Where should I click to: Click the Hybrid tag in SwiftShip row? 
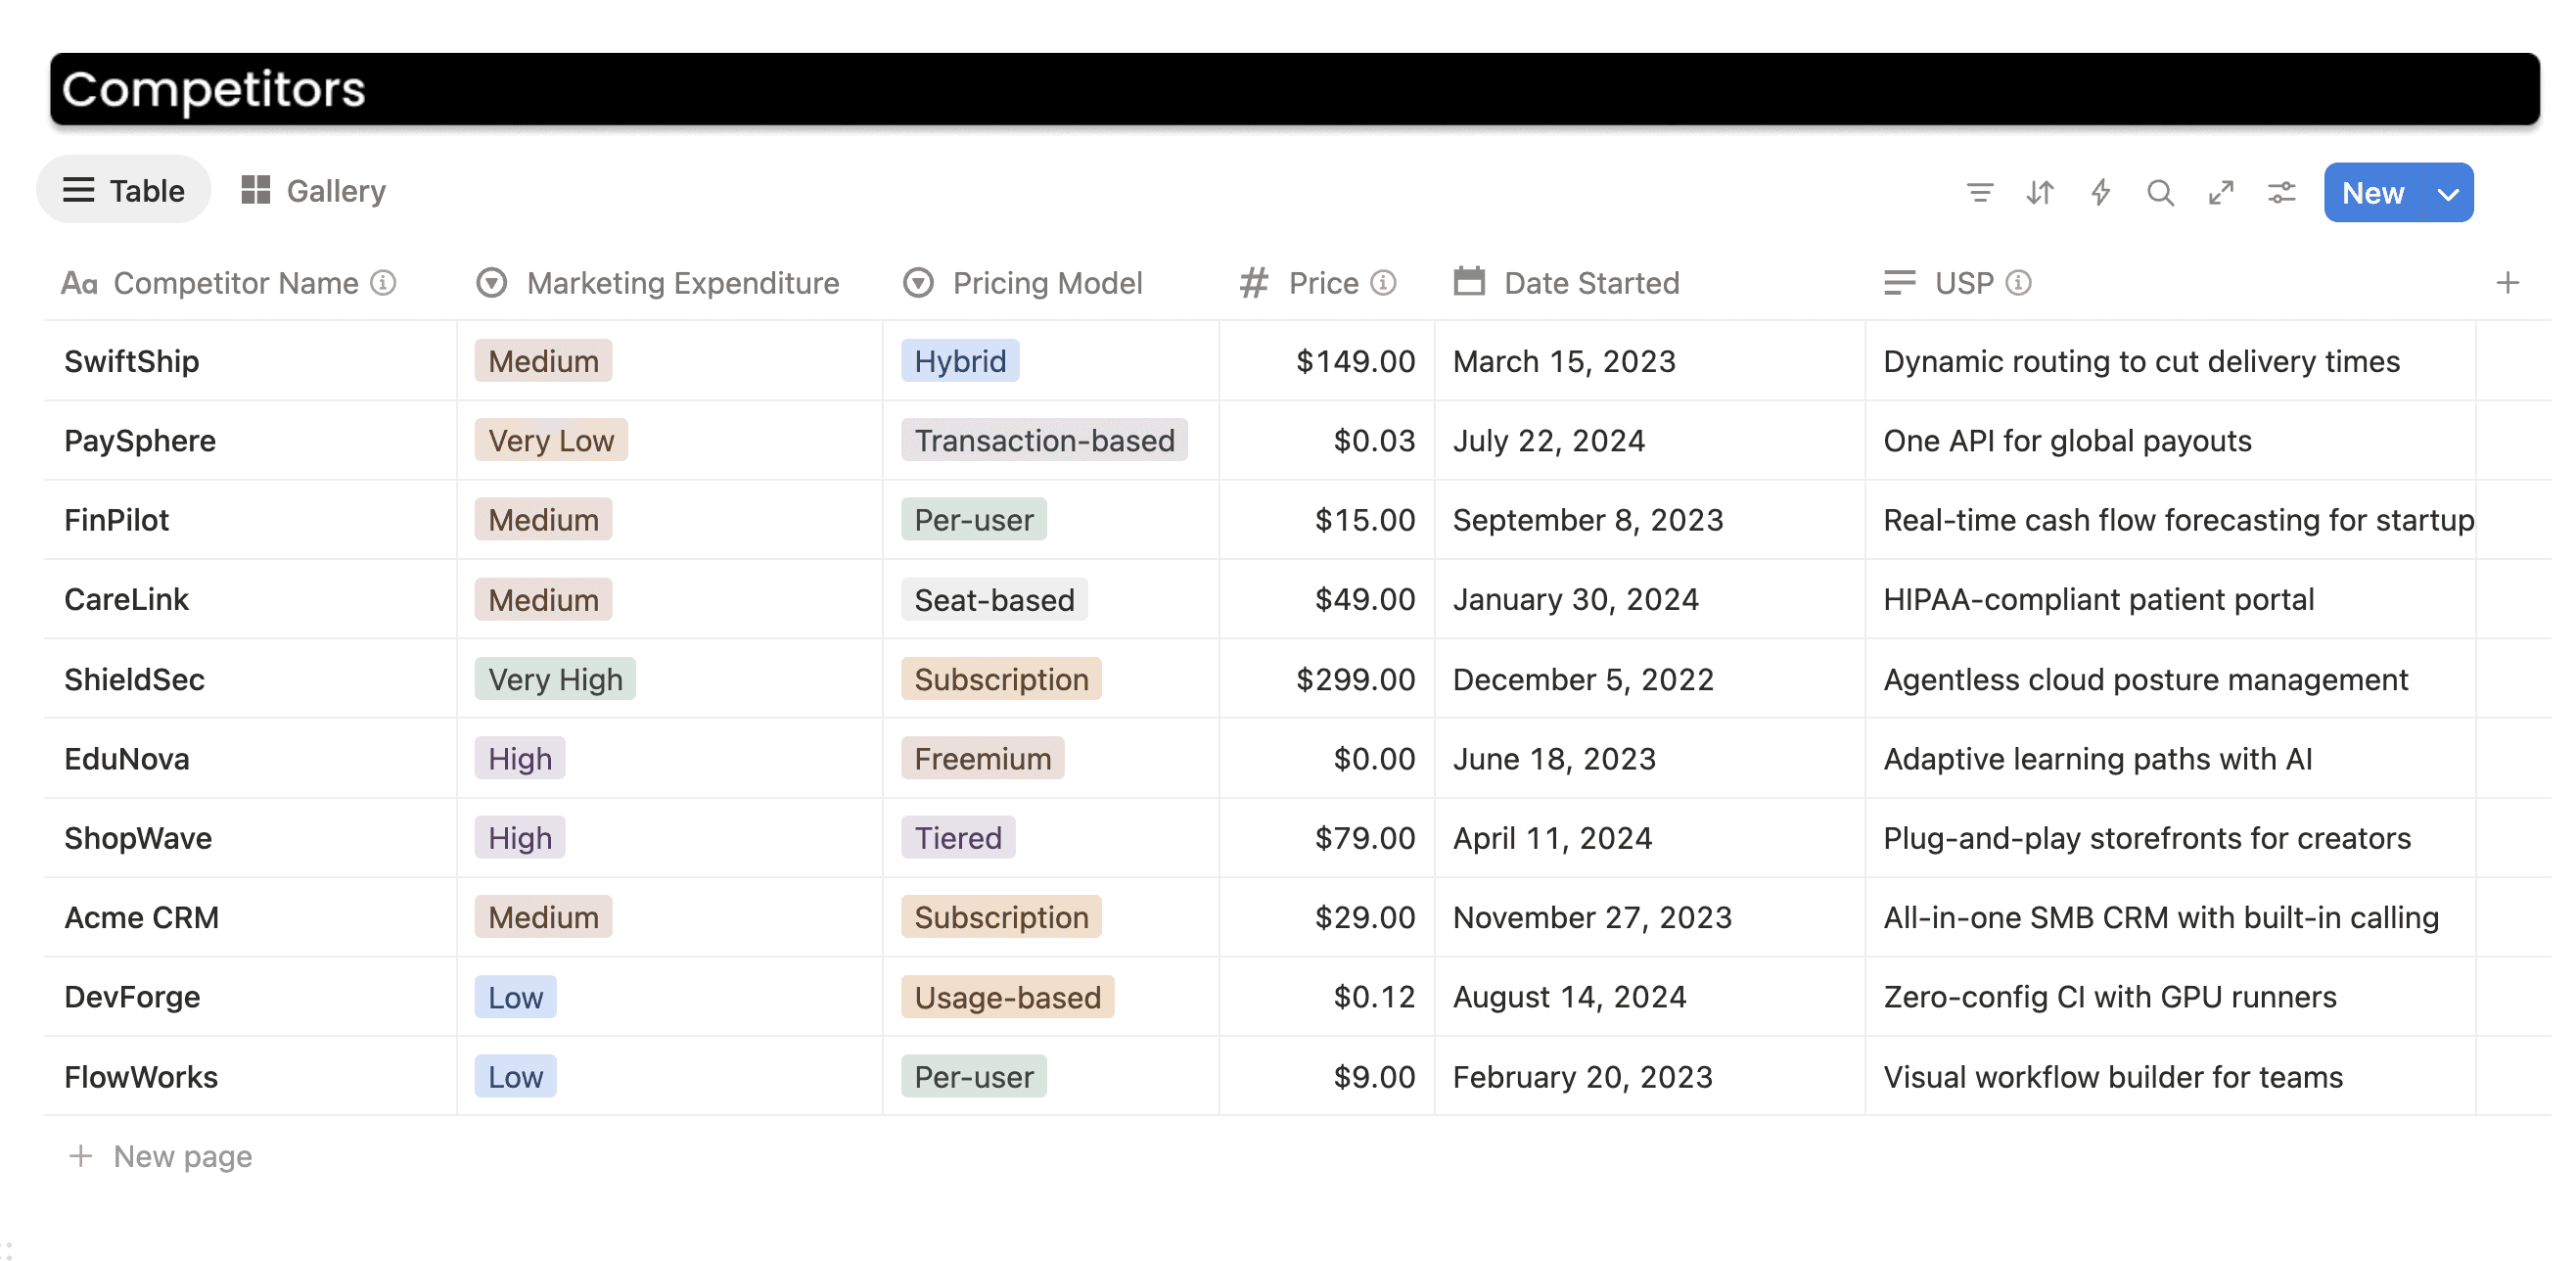click(x=959, y=361)
